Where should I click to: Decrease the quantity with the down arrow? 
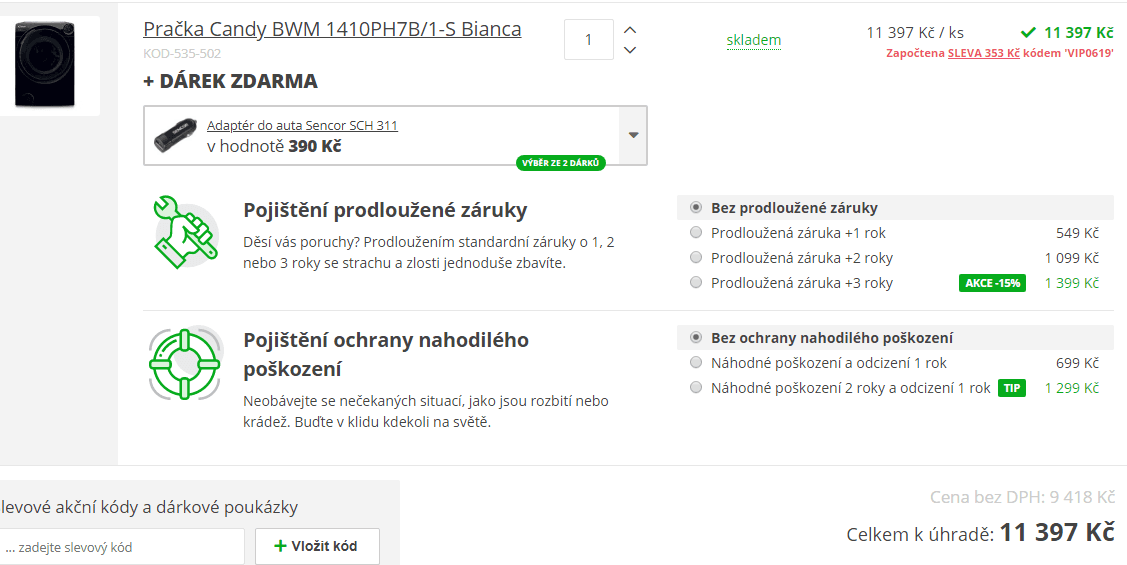(630, 50)
